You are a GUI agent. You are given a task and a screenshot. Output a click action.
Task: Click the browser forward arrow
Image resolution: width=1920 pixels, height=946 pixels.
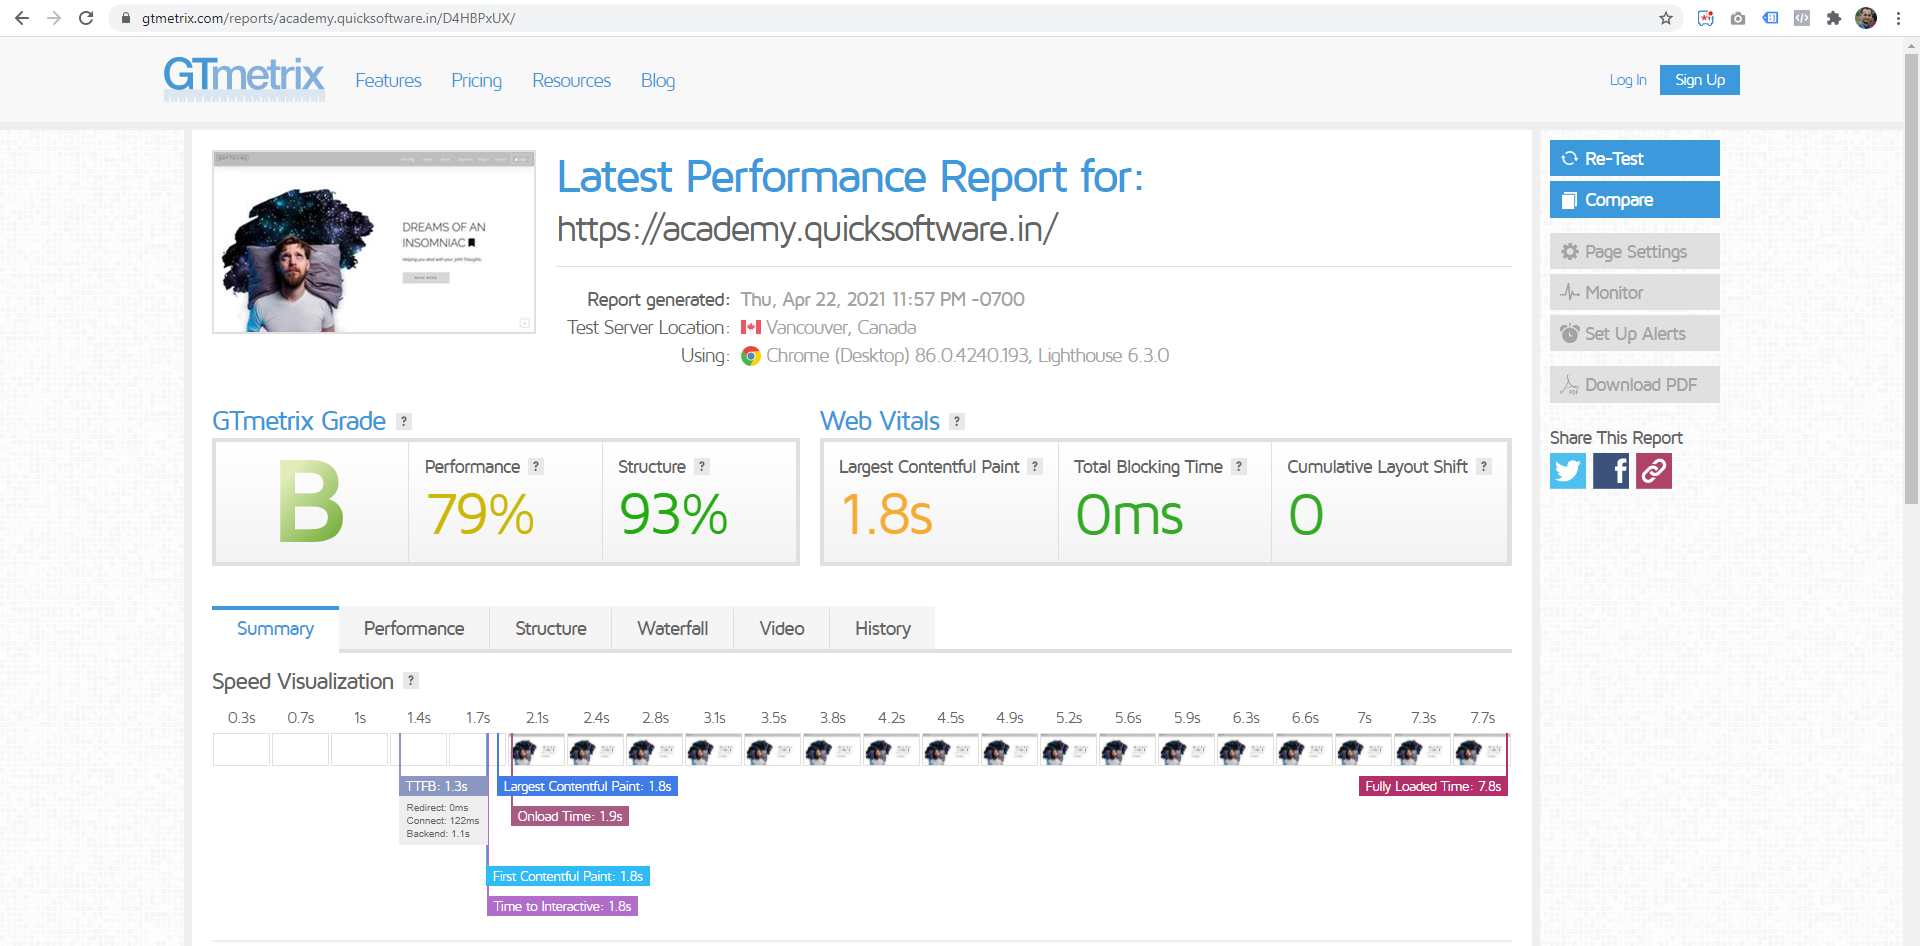[x=54, y=18]
